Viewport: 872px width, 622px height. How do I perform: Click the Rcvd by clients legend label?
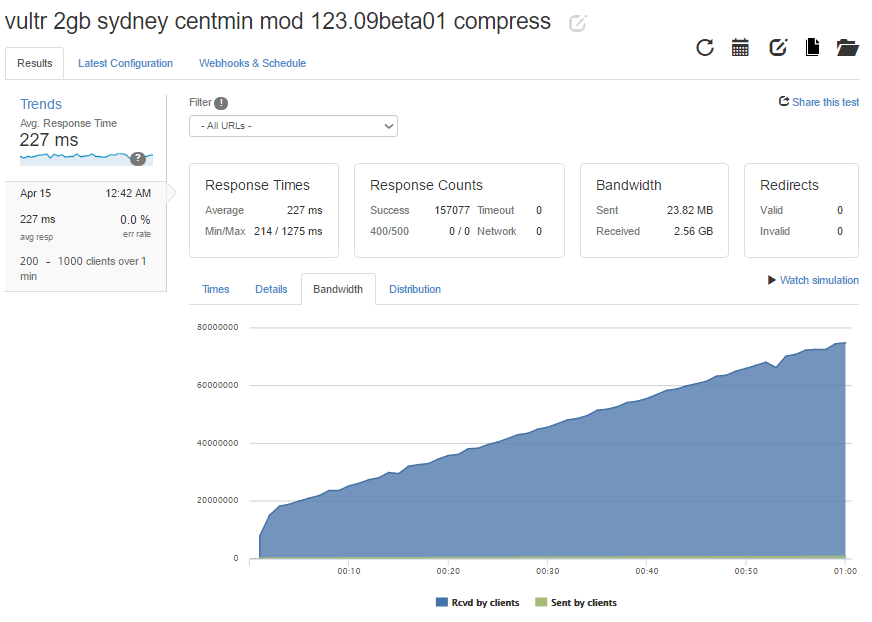(x=485, y=603)
